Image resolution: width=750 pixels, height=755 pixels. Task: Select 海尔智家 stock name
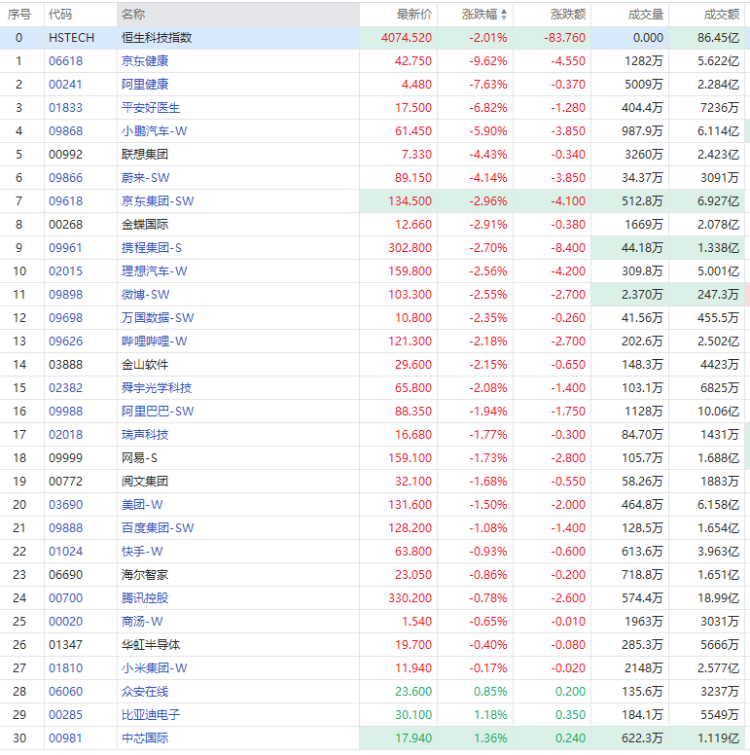145,574
